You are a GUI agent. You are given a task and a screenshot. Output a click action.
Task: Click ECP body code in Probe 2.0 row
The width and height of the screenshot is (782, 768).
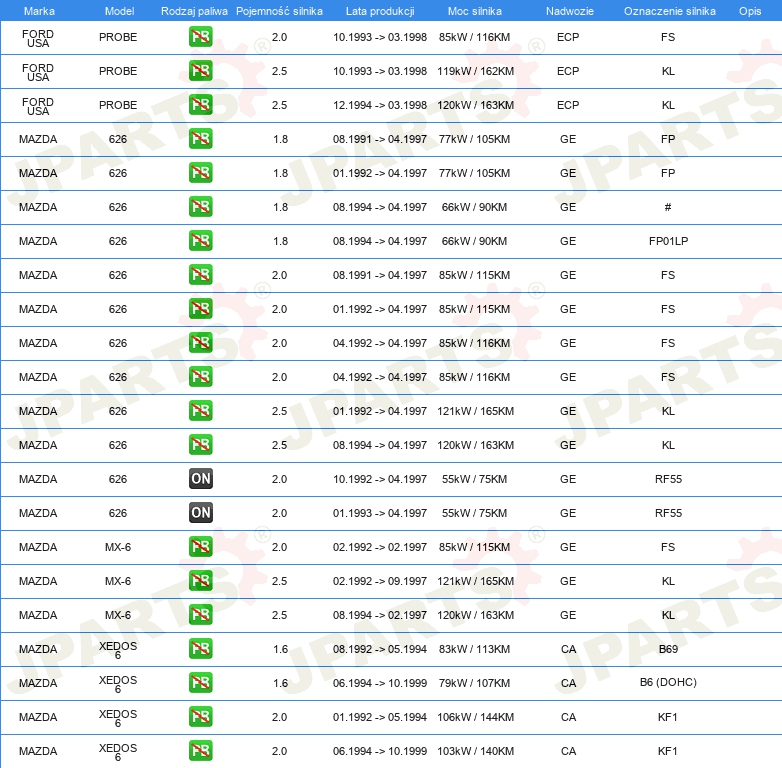(568, 37)
